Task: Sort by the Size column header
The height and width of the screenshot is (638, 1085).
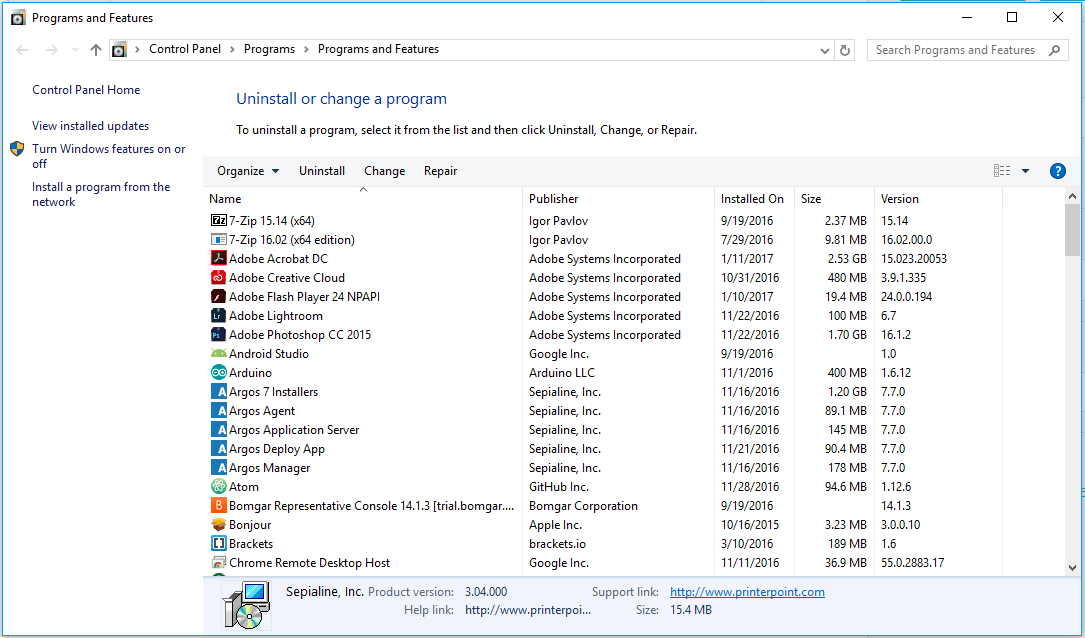Action: point(835,199)
